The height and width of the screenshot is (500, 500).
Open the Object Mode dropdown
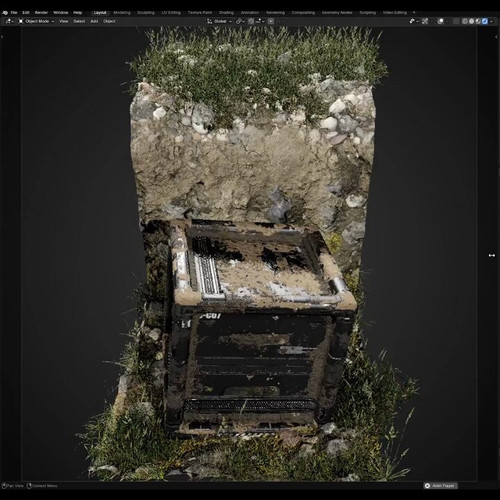[36, 21]
